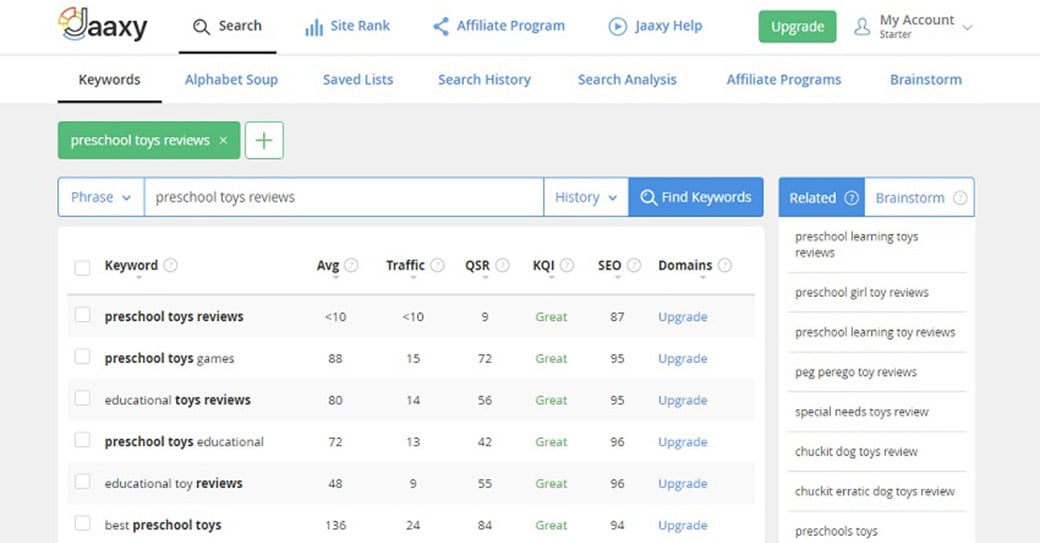Click the keyword search input field
1040x543 pixels.
point(344,198)
